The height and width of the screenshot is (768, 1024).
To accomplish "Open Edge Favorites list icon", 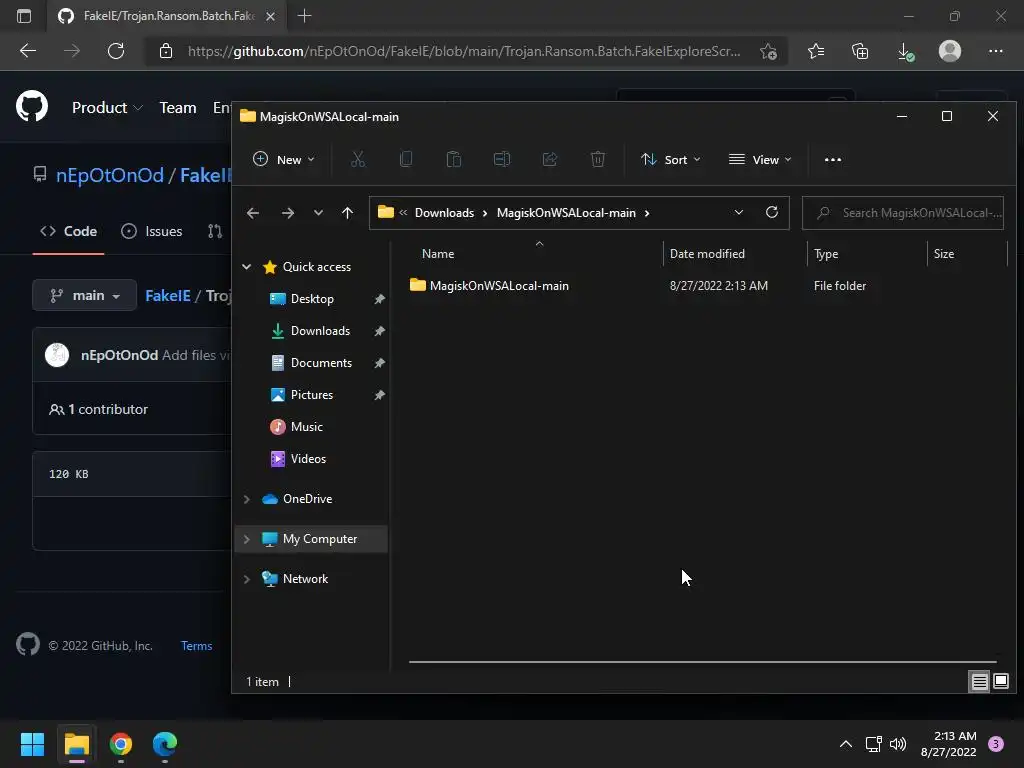I will pyautogui.click(x=816, y=51).
